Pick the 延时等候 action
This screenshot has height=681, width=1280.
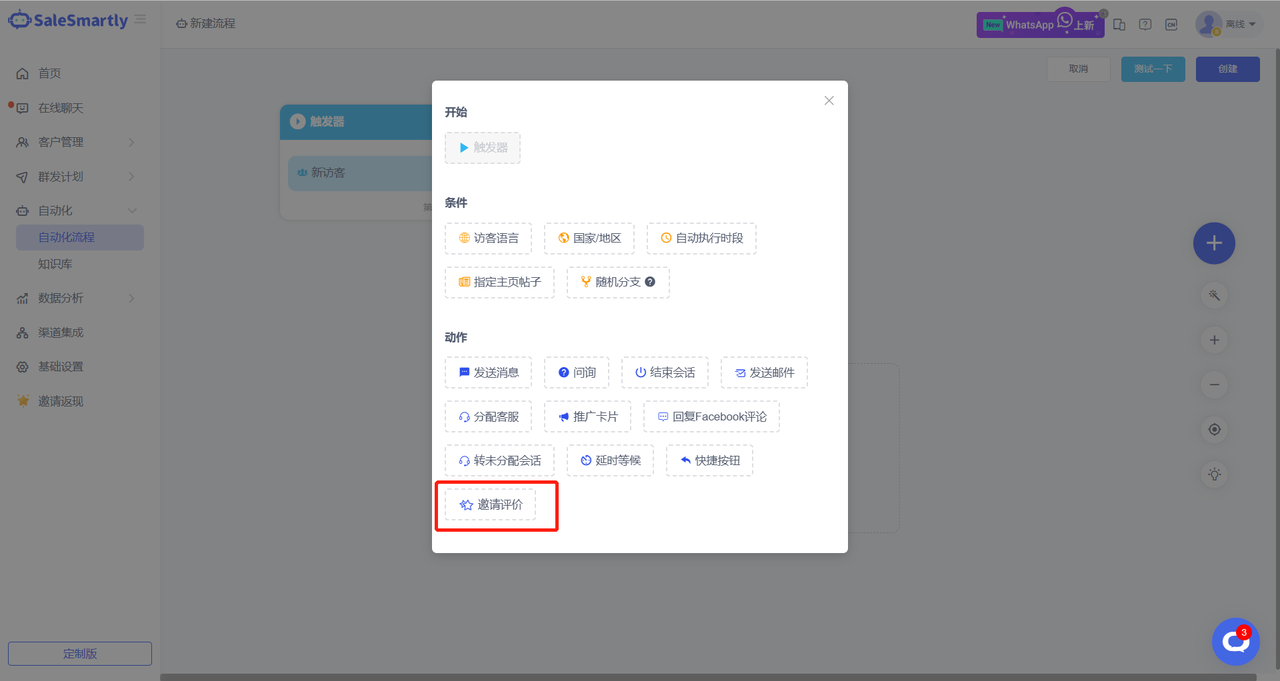point(610,461)
